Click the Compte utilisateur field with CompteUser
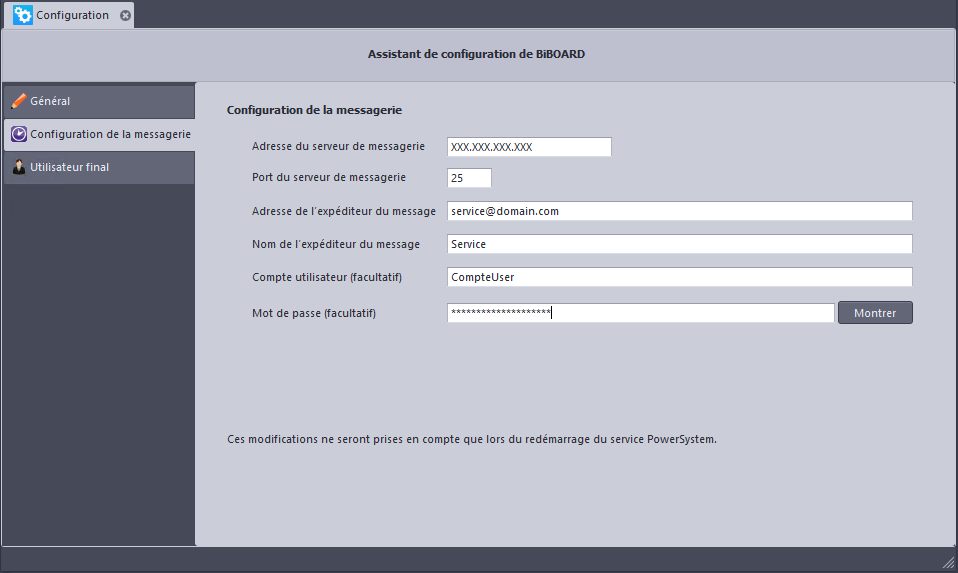This screenshot has height=573, width=958. [x=679, y=277]
